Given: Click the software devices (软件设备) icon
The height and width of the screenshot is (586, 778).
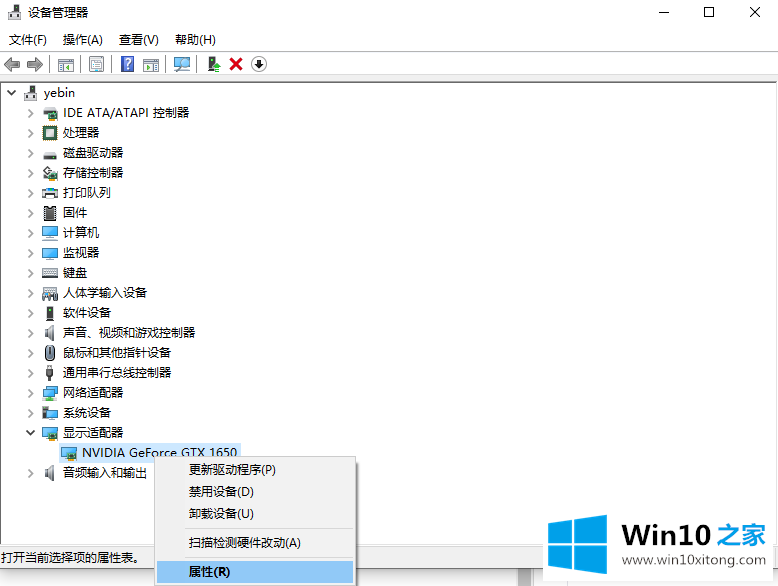Looking at the screenshot, I should click(50, 313).
